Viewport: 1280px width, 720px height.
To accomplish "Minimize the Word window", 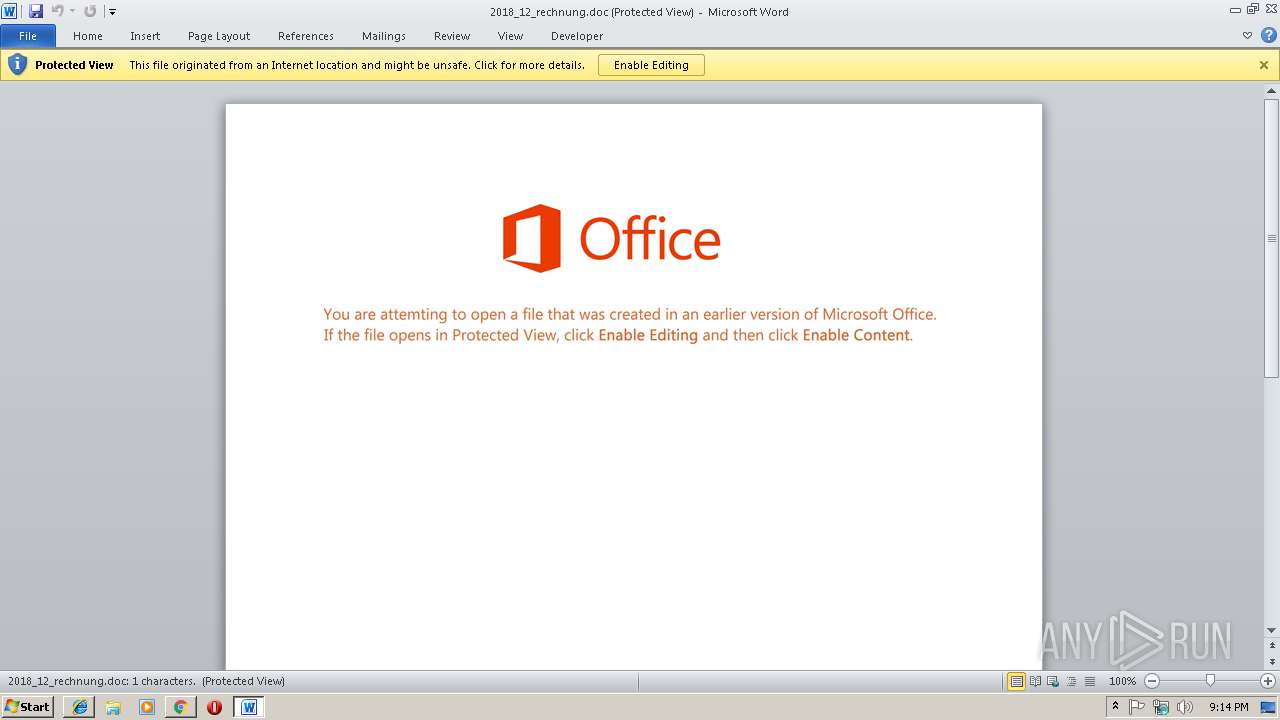I will (x=1237, y=9).
